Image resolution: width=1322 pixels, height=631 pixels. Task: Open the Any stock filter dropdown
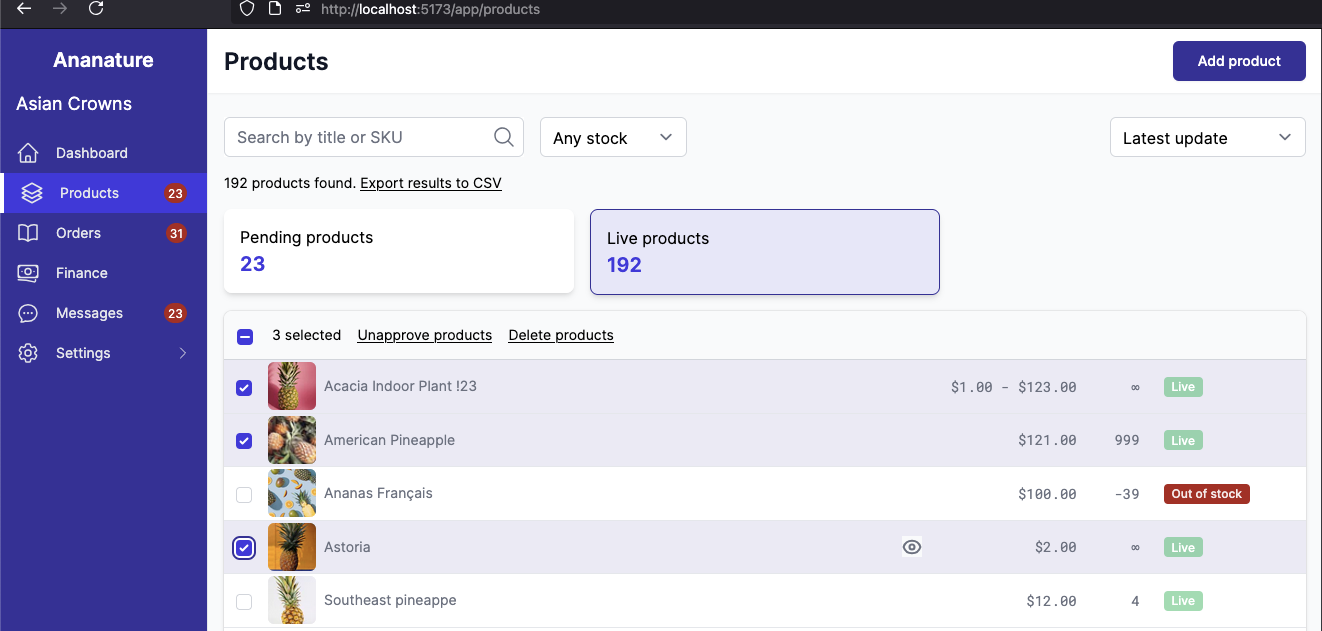(x=612, y=136)
